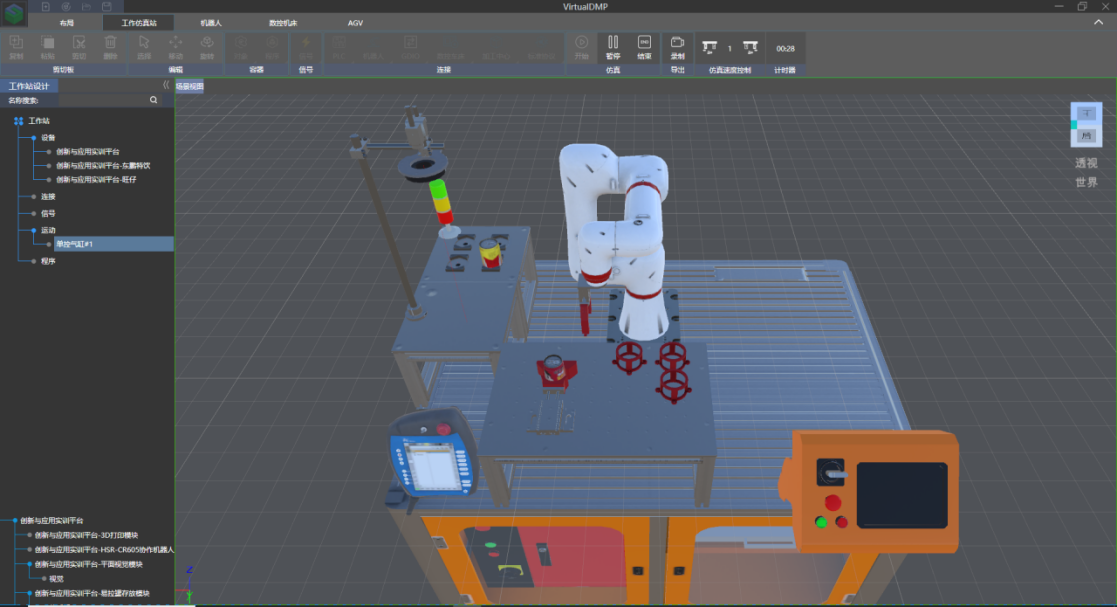The height and width of the screenshot is (607, 1117).
Task: Collapse the ribbon using top-right chevron
Action: (x=1098, y=22)
